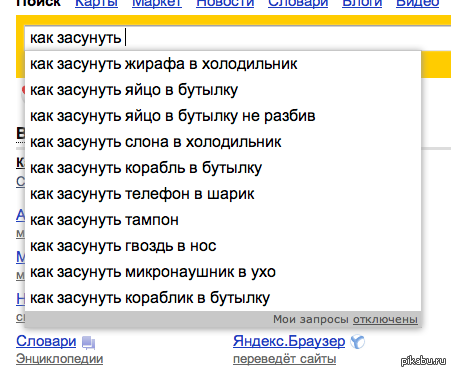Click the Энциклопедии link
Image resolution: width=451 pixels, height=372 pixels.
[x=59, y=359]
